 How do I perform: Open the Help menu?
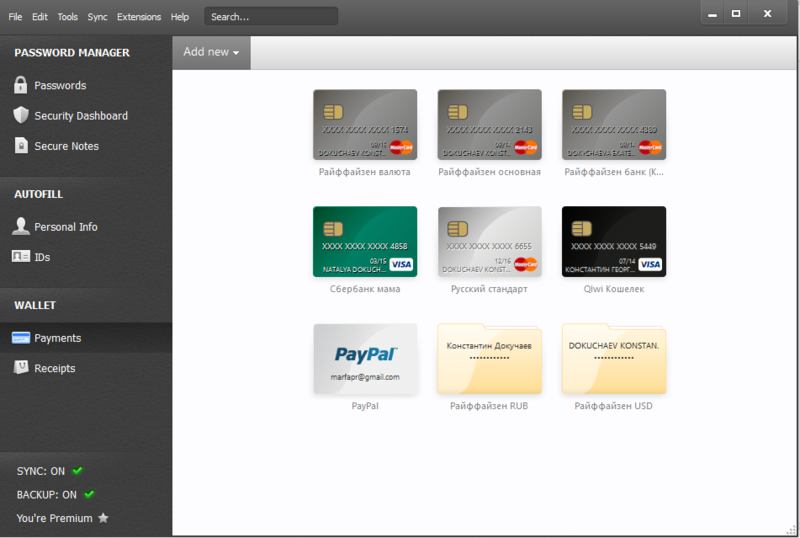pyautogui.click(x=180, y=17)
